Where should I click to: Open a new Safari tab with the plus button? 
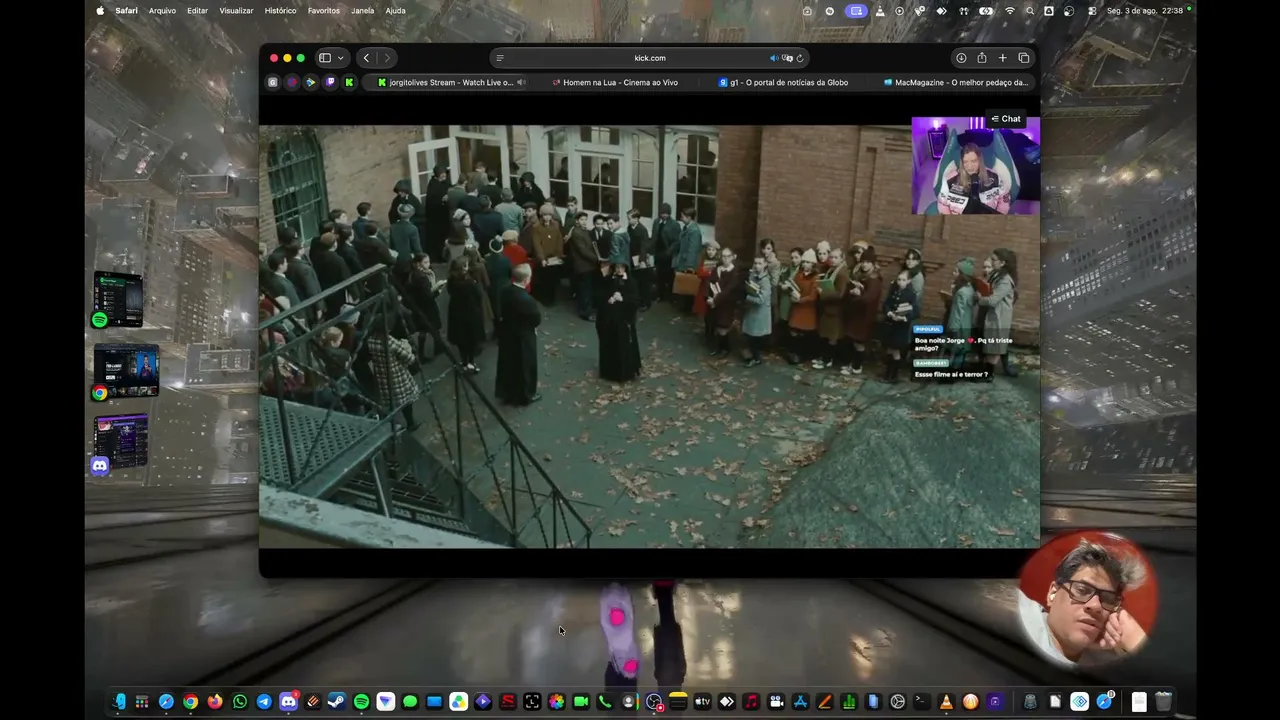pos(1002,58)
